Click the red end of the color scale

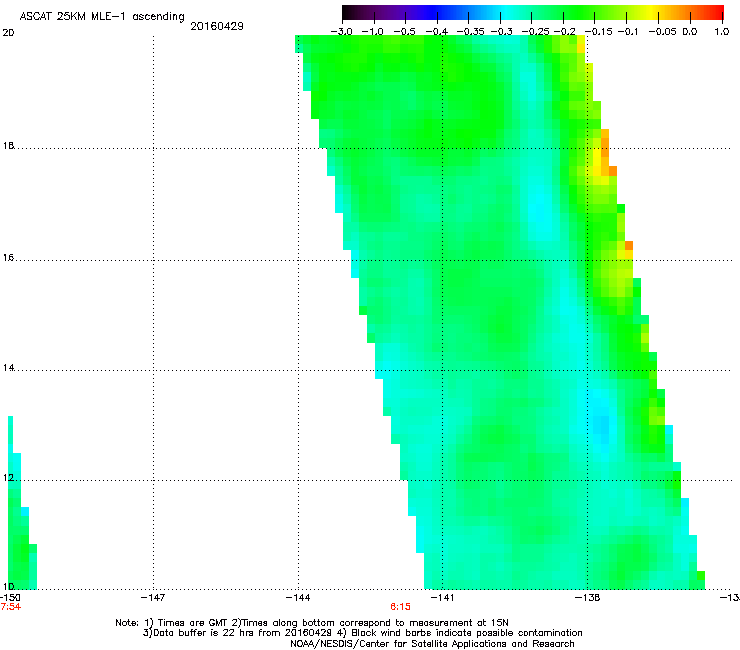pos(715,12)
